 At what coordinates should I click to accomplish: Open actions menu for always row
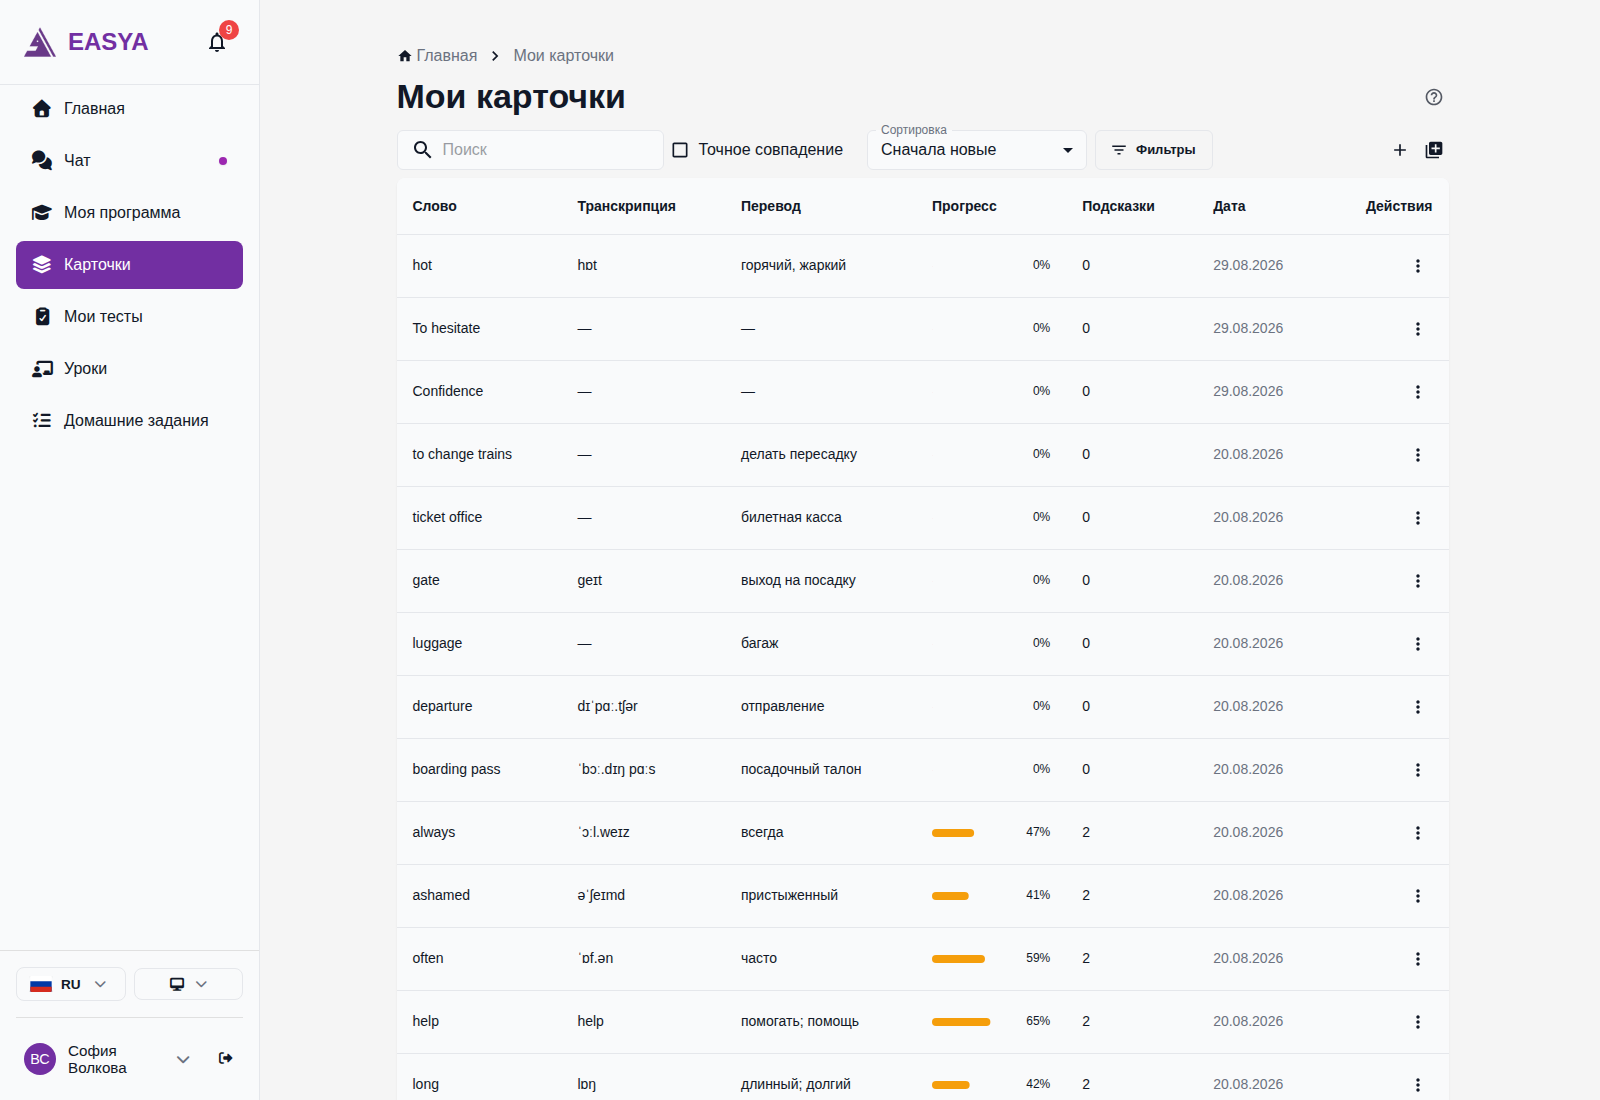click(1418, 833)
